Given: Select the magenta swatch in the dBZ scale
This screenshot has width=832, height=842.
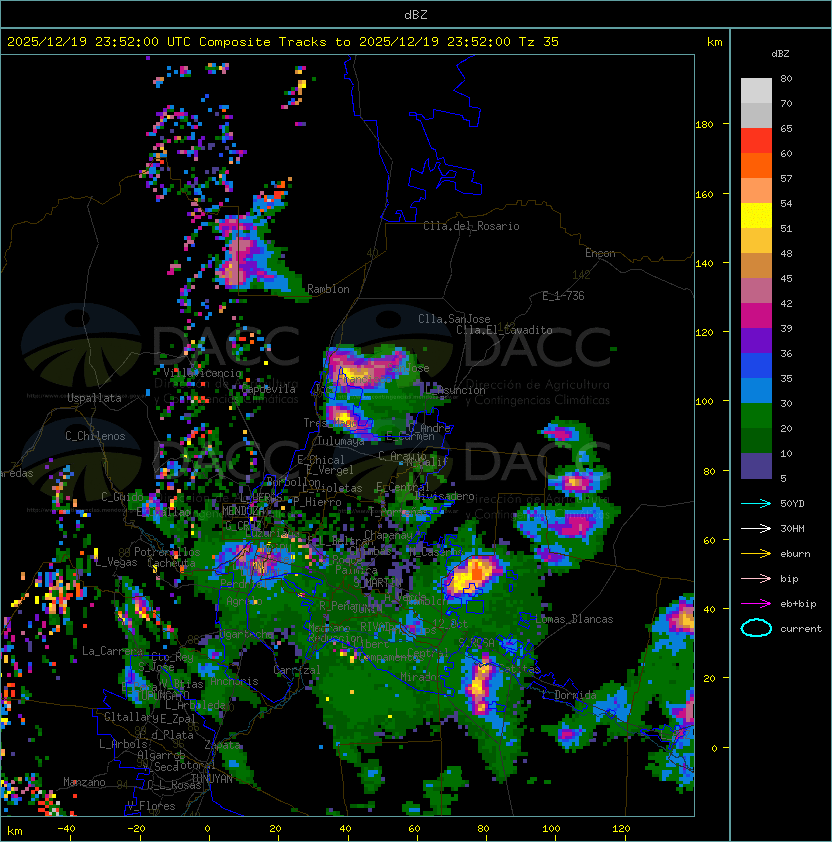Looking at the screenshot, I should [x=756, y=316].
